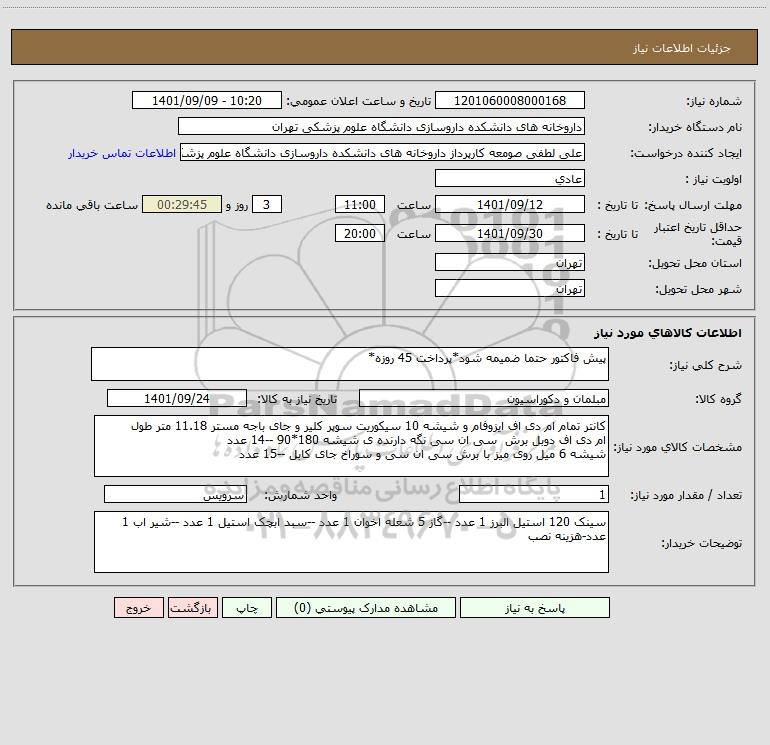Click response deadline time 11:00

[x=359, y=204]
